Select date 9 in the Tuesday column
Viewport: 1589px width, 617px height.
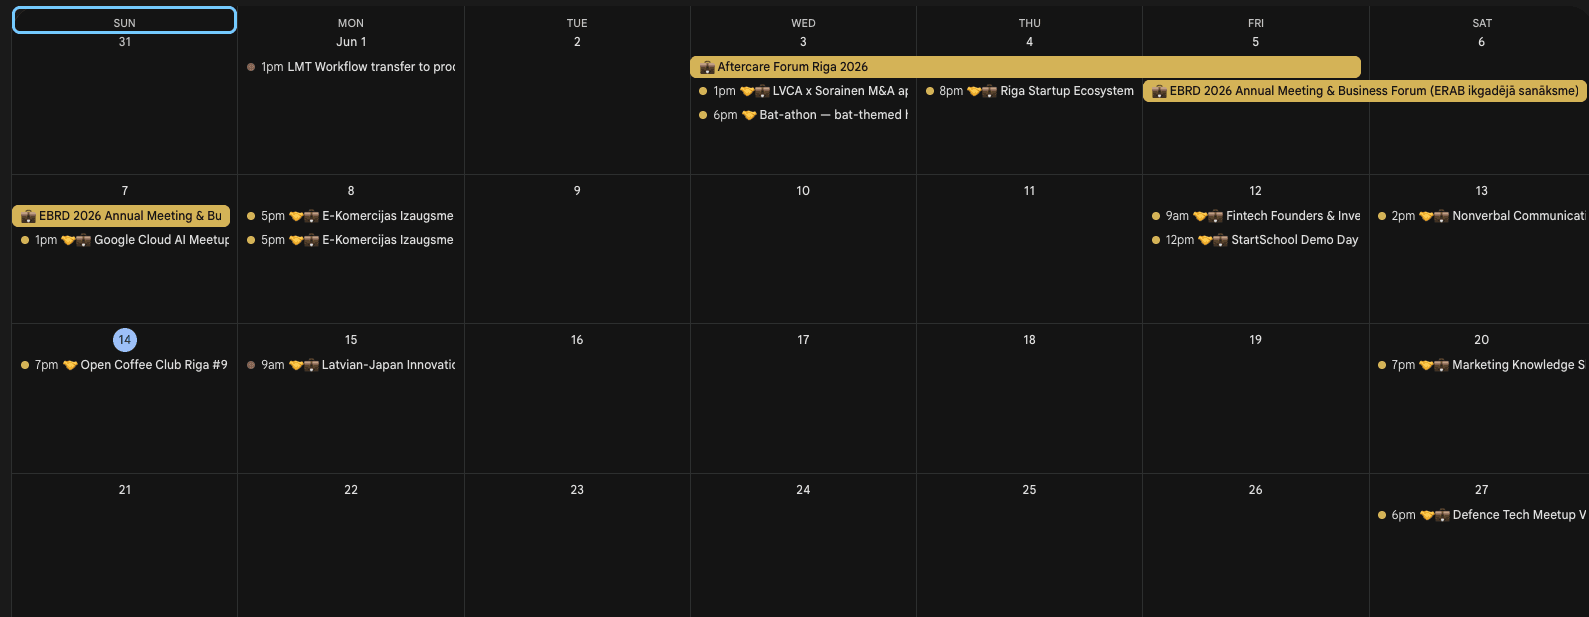[577, 191]
